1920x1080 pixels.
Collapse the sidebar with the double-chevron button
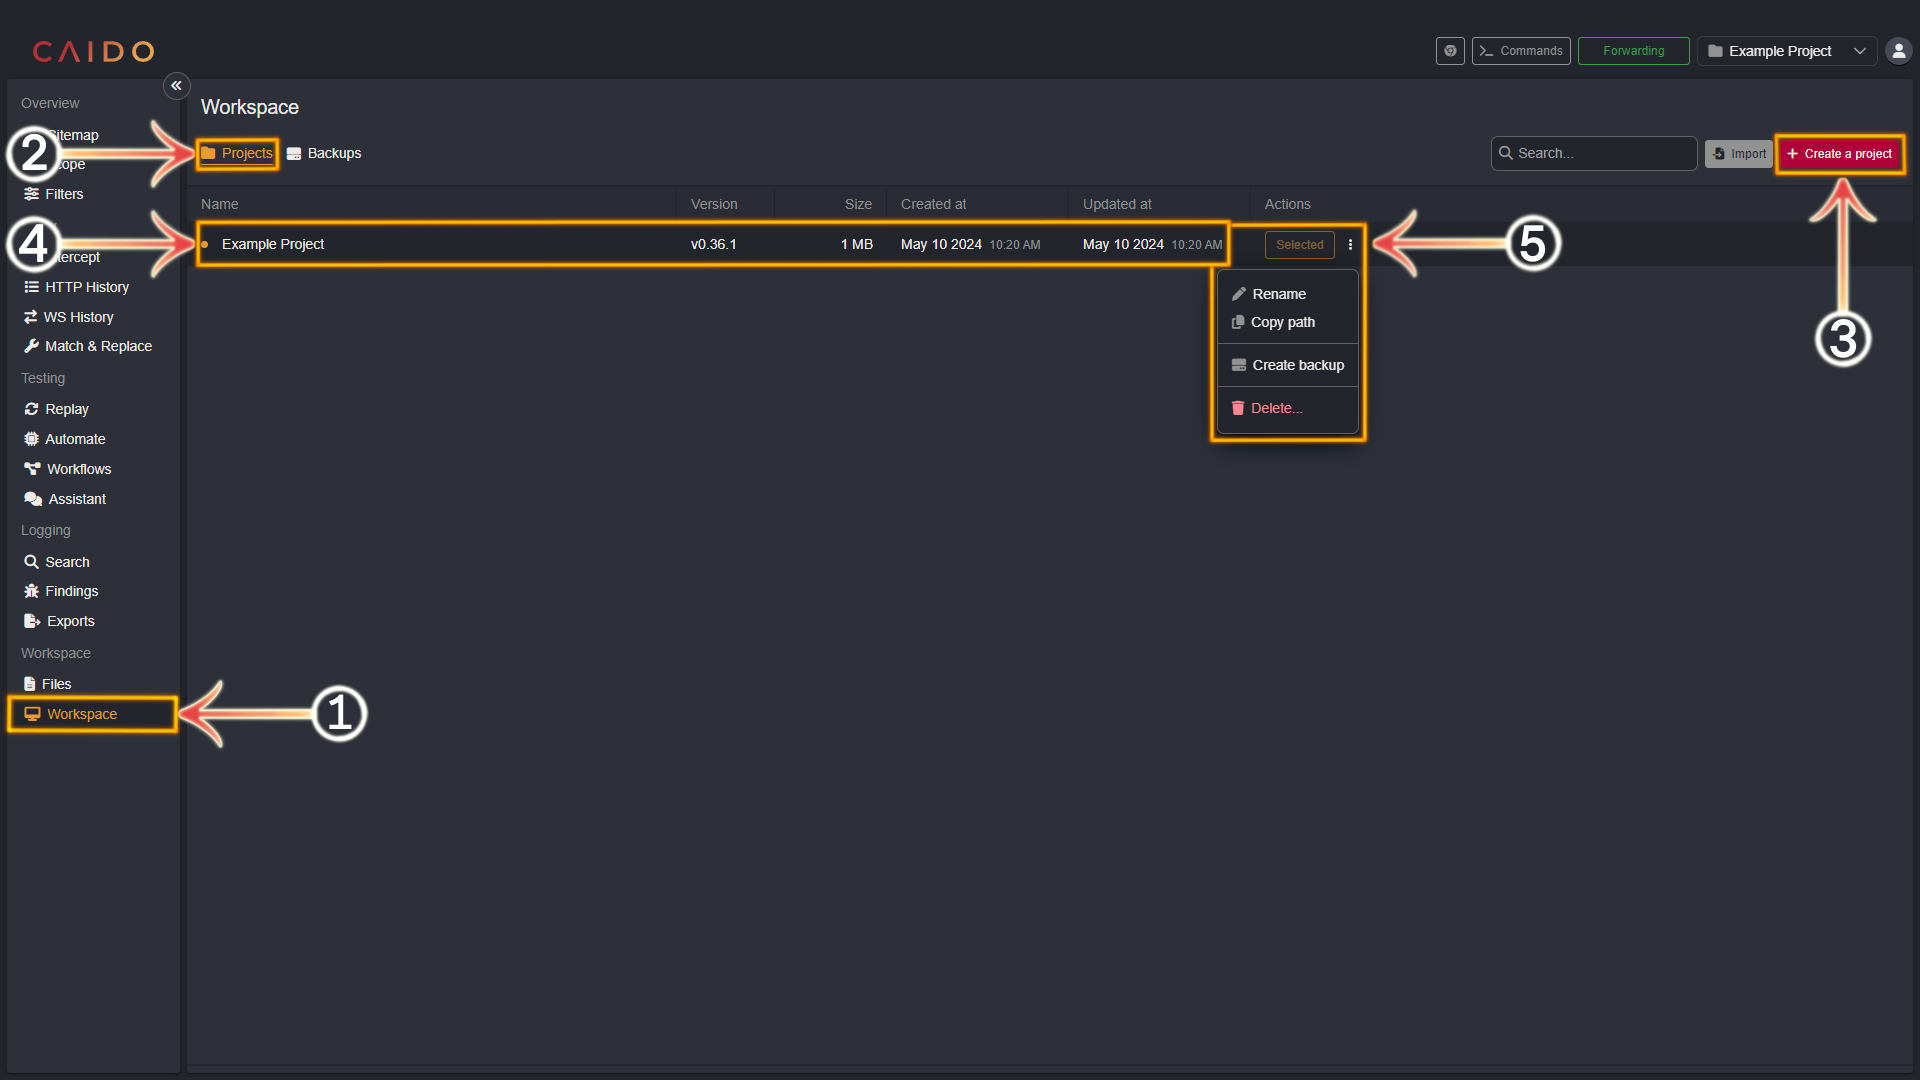pyautogui.click(x=176, y=86)
